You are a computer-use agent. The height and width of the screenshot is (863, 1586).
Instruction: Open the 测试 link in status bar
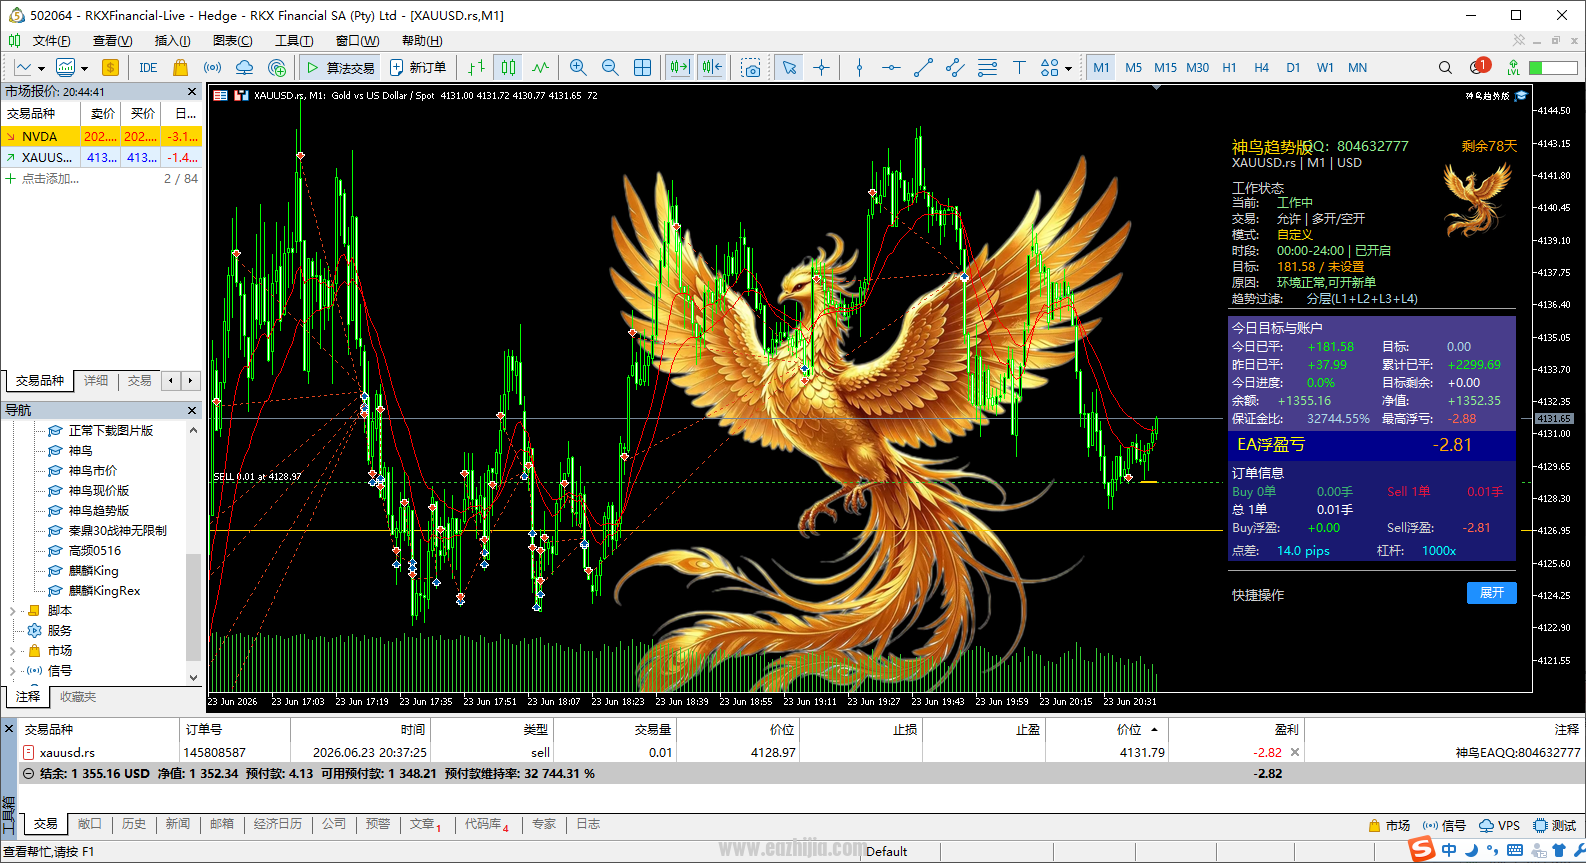[1555, 826]
